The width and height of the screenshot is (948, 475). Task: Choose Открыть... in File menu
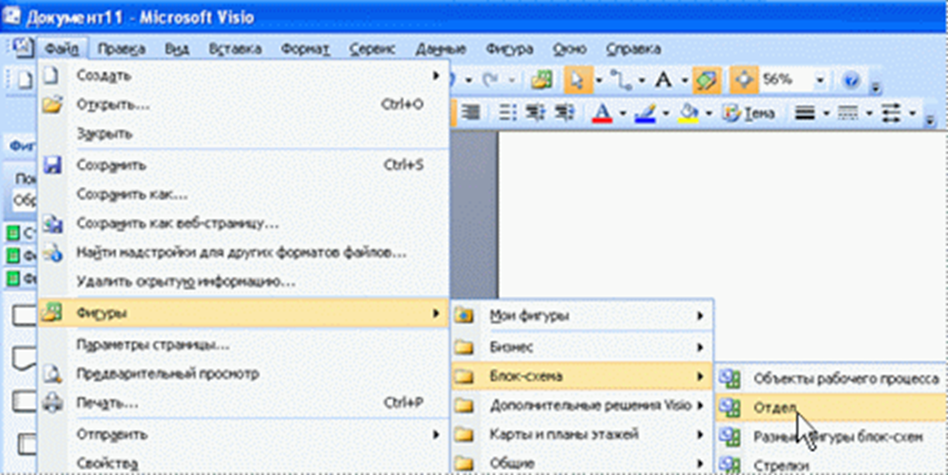[243, 105]
